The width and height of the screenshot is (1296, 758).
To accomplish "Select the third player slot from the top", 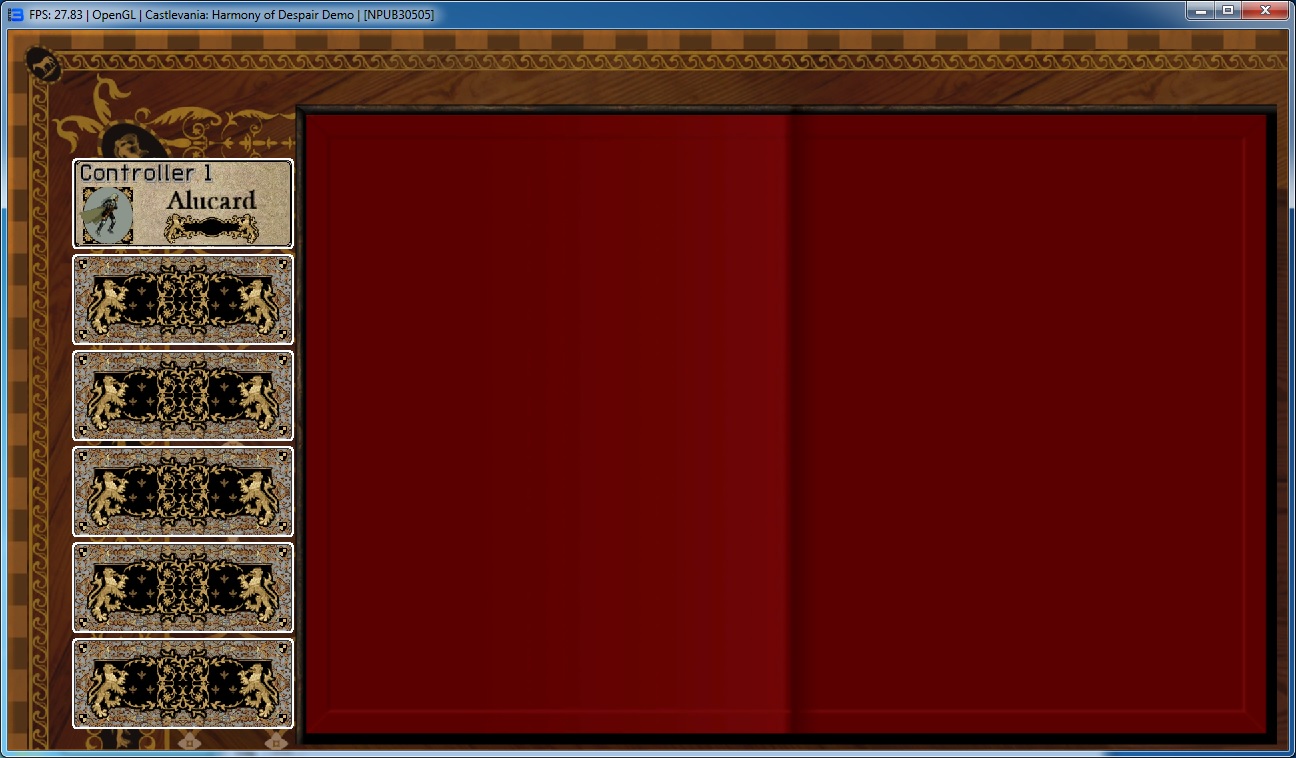I will [183, 396].
